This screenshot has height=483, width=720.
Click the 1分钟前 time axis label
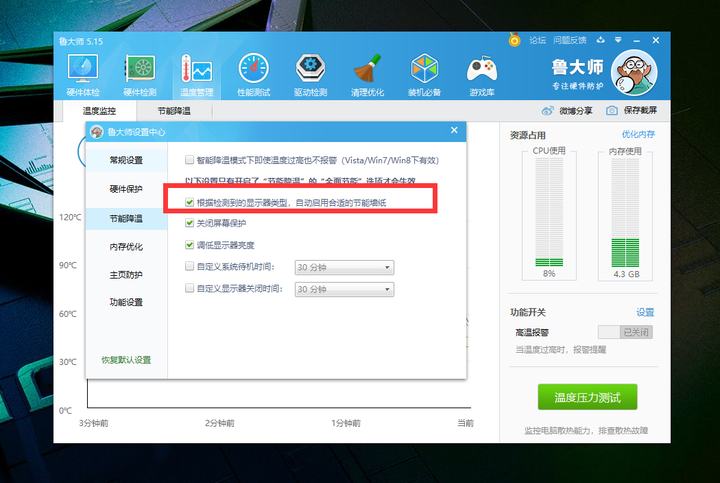pyautogui.click(x=346, y=423)
